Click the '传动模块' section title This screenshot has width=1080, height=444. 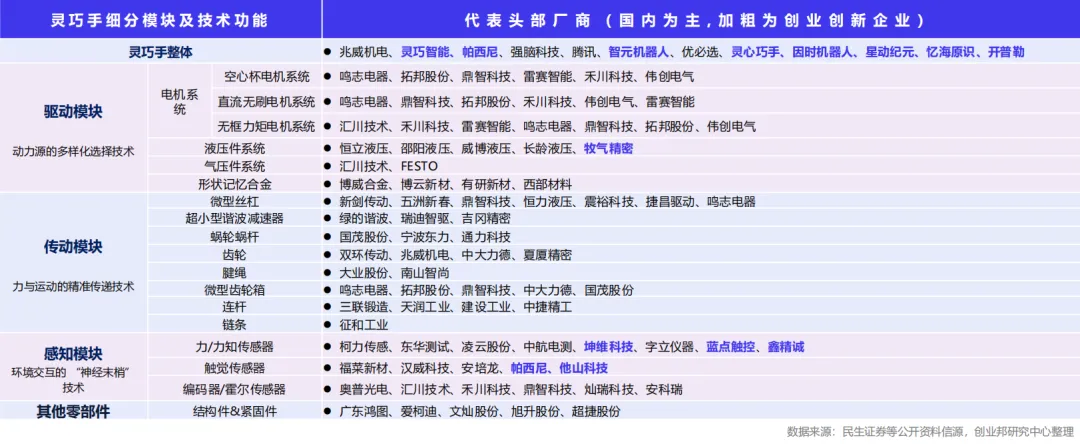[x=73, y=246]
